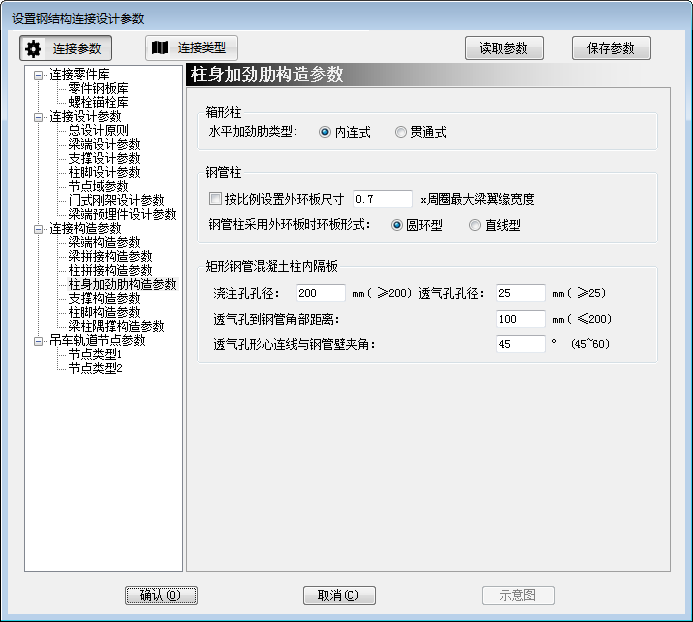The height and width of the screenshot is (622, 693).
Task: Click the 读取参数 button
Action: (504, 48)
